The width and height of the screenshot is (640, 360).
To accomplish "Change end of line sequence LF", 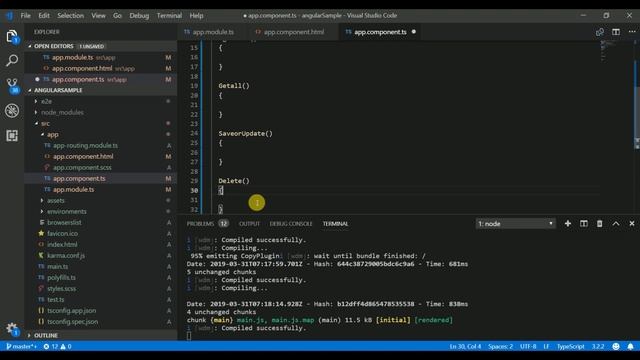I will (x=546, y=347).
